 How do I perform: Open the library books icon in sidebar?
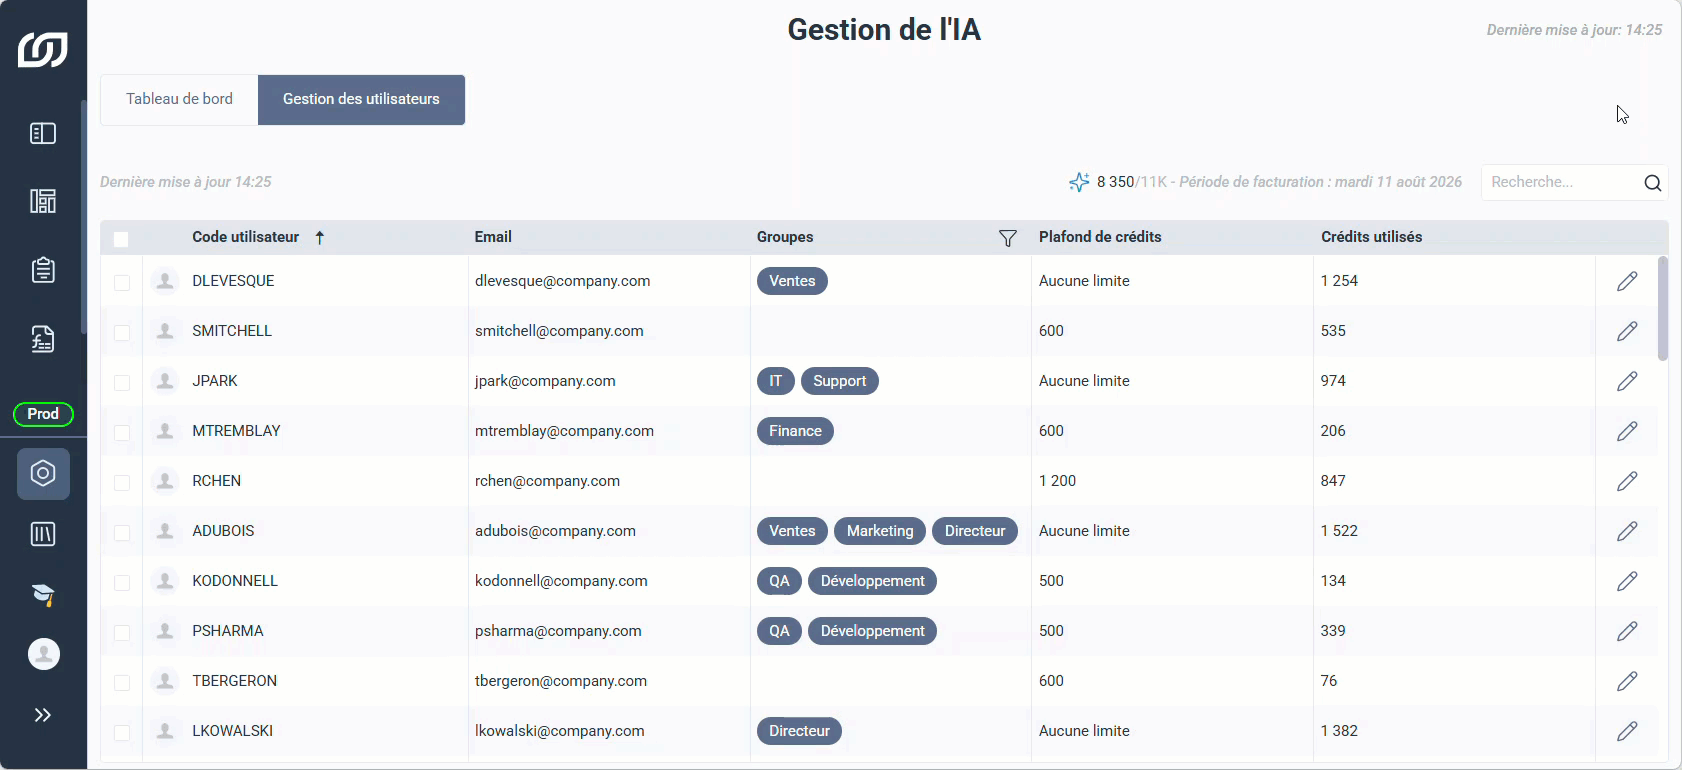(x=43, y=534)
